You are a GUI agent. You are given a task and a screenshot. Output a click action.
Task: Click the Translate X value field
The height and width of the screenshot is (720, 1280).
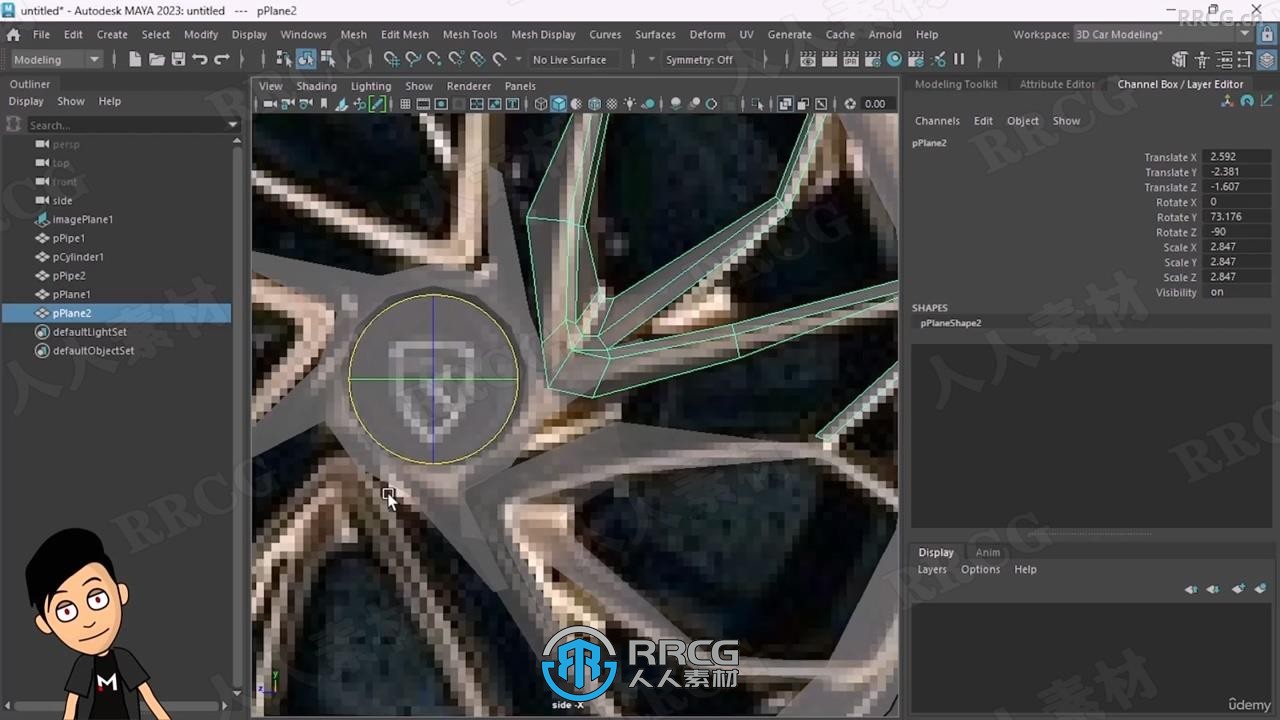point(1238,157)
